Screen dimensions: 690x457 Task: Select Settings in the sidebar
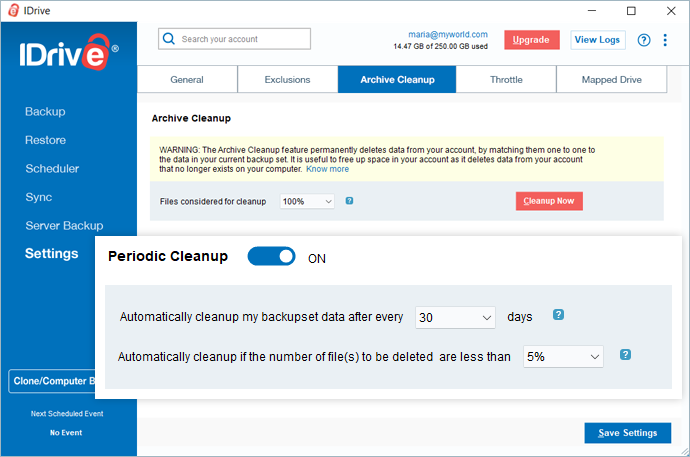[x=51, y=253]
